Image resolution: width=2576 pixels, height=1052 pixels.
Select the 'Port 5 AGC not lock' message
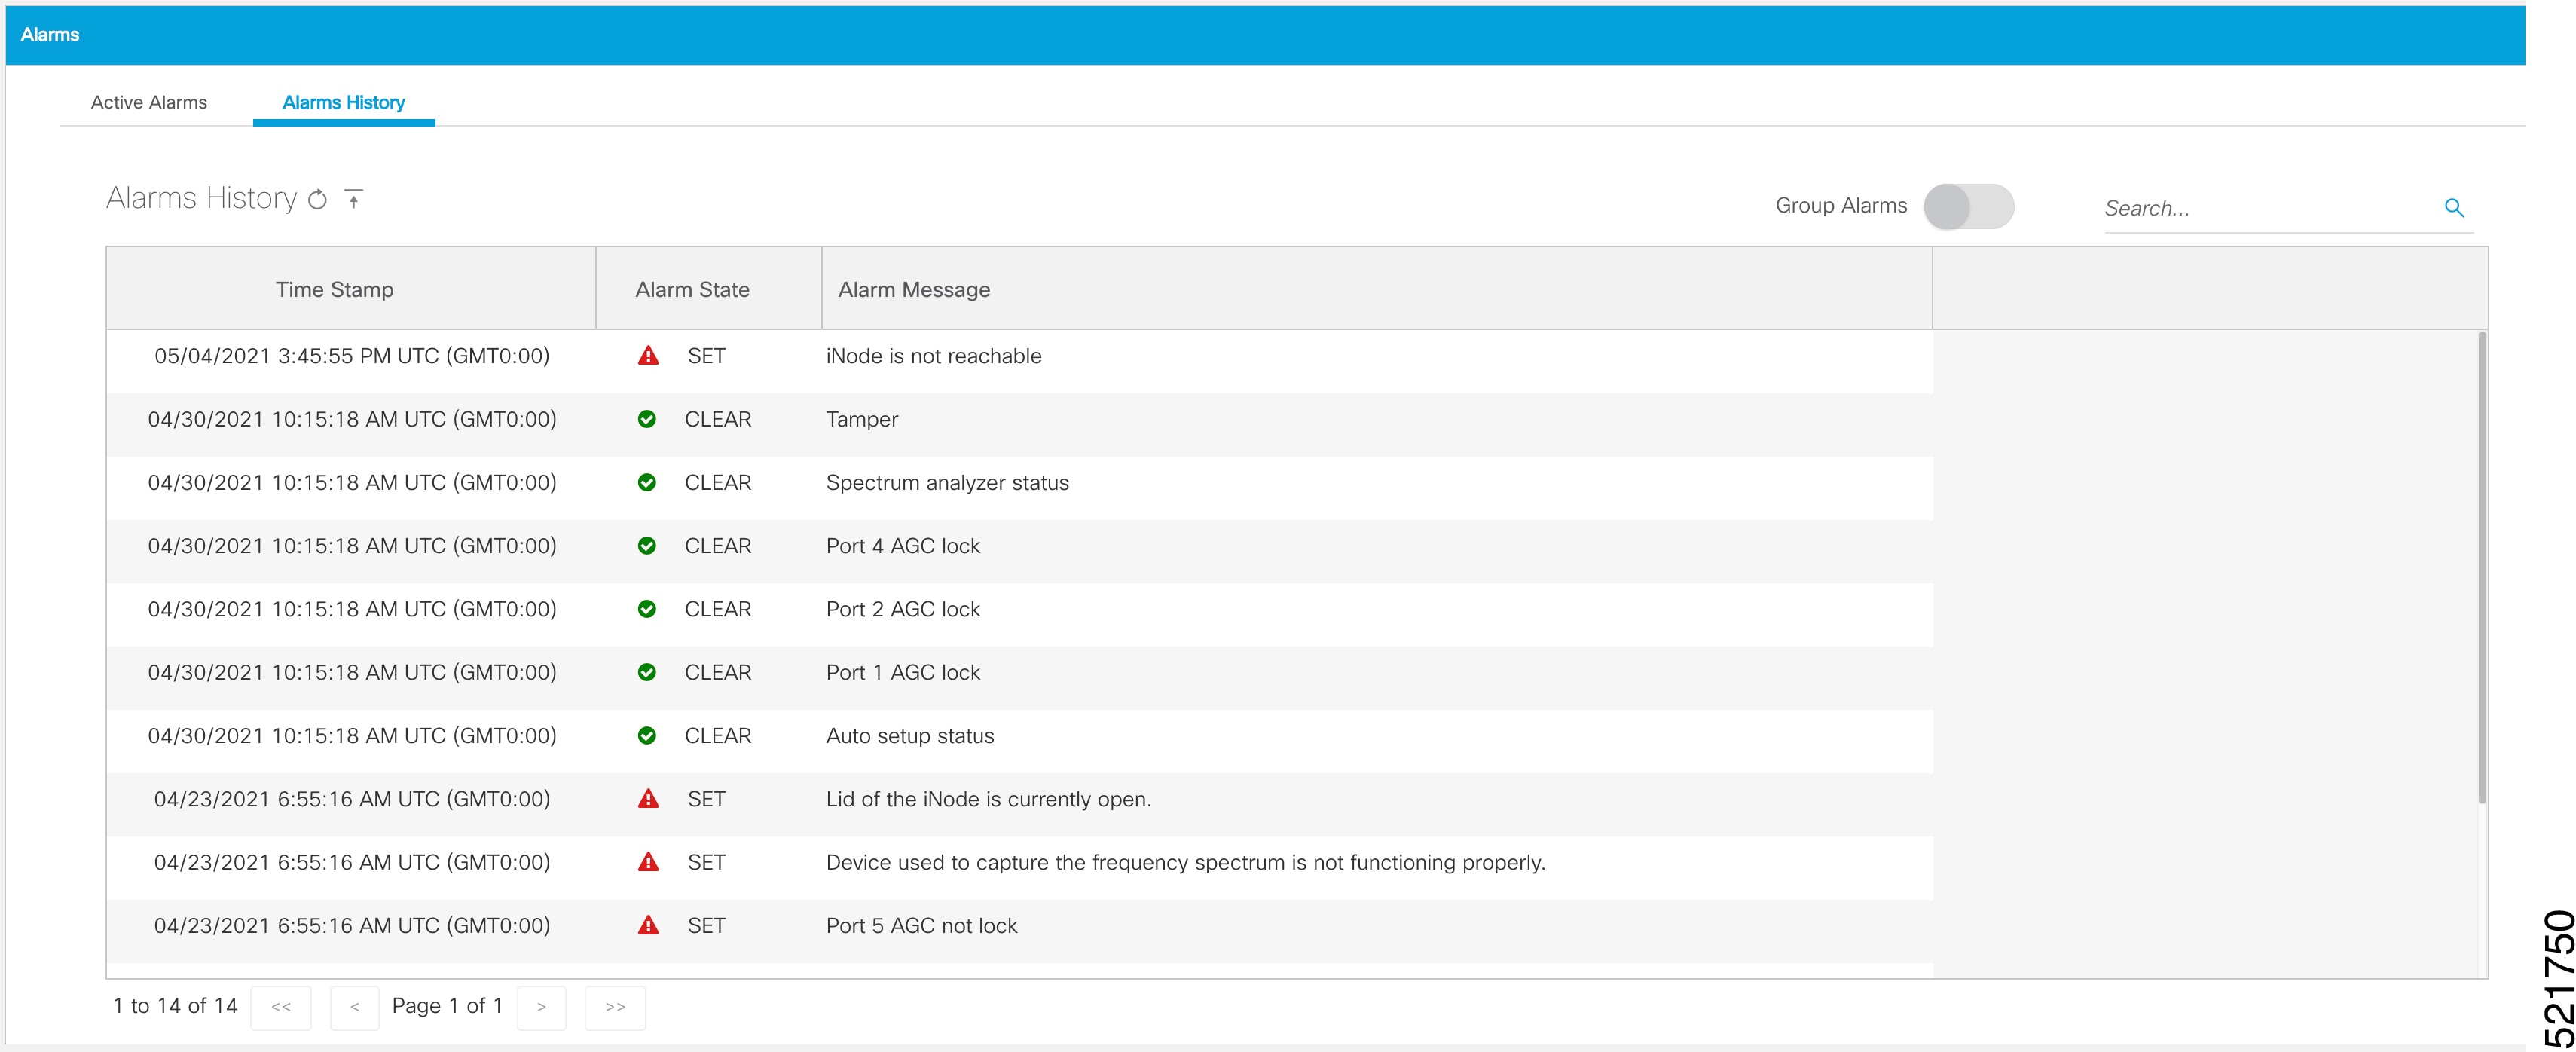pyautogui.click(x=921, y=925)
